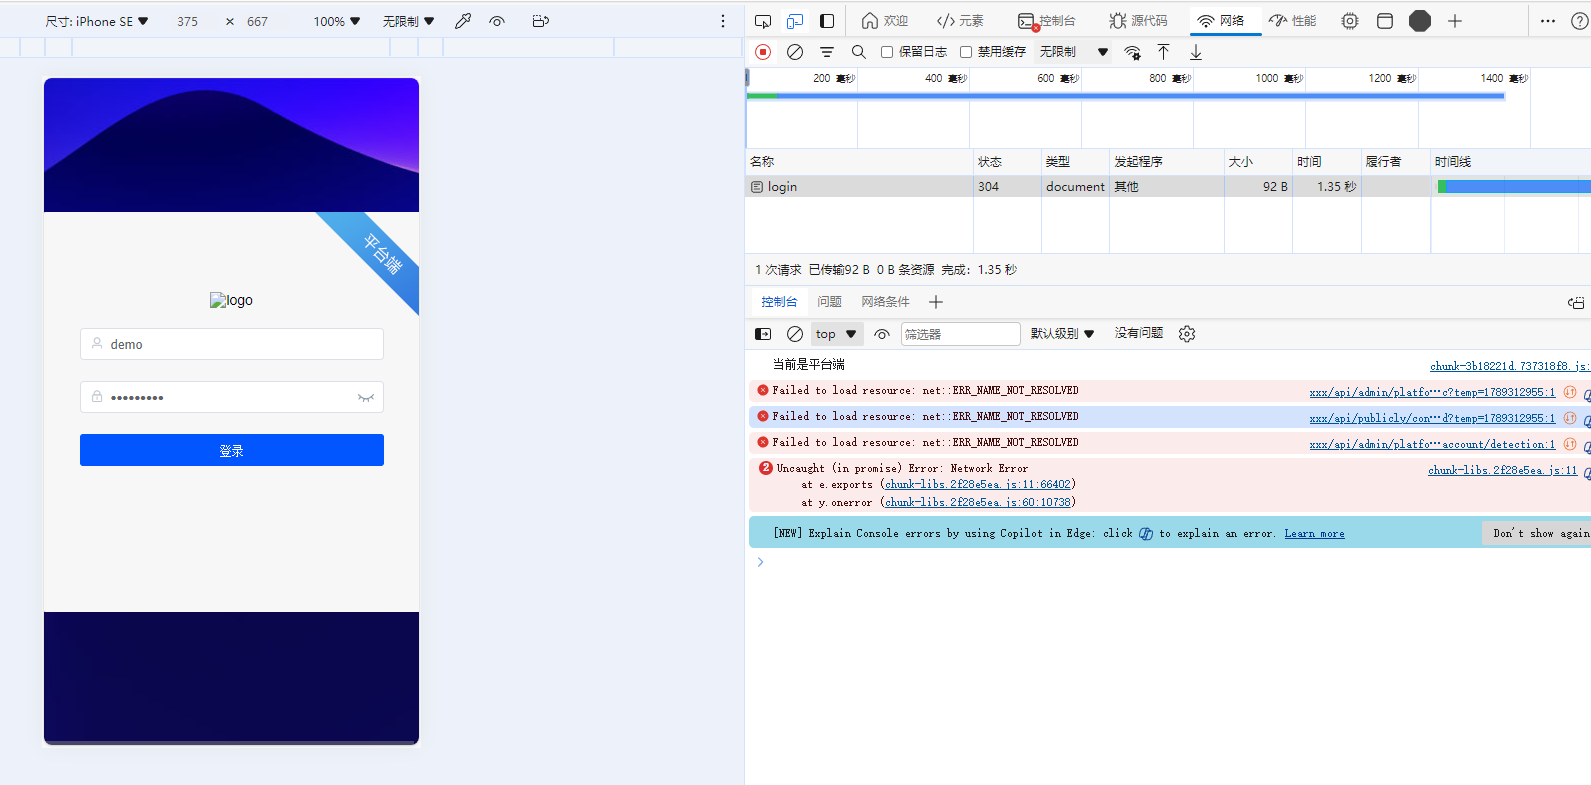The image size is (1591, 785).
Task: Click the export HAR download arrow icon
Action: [x=1196, y=52]
